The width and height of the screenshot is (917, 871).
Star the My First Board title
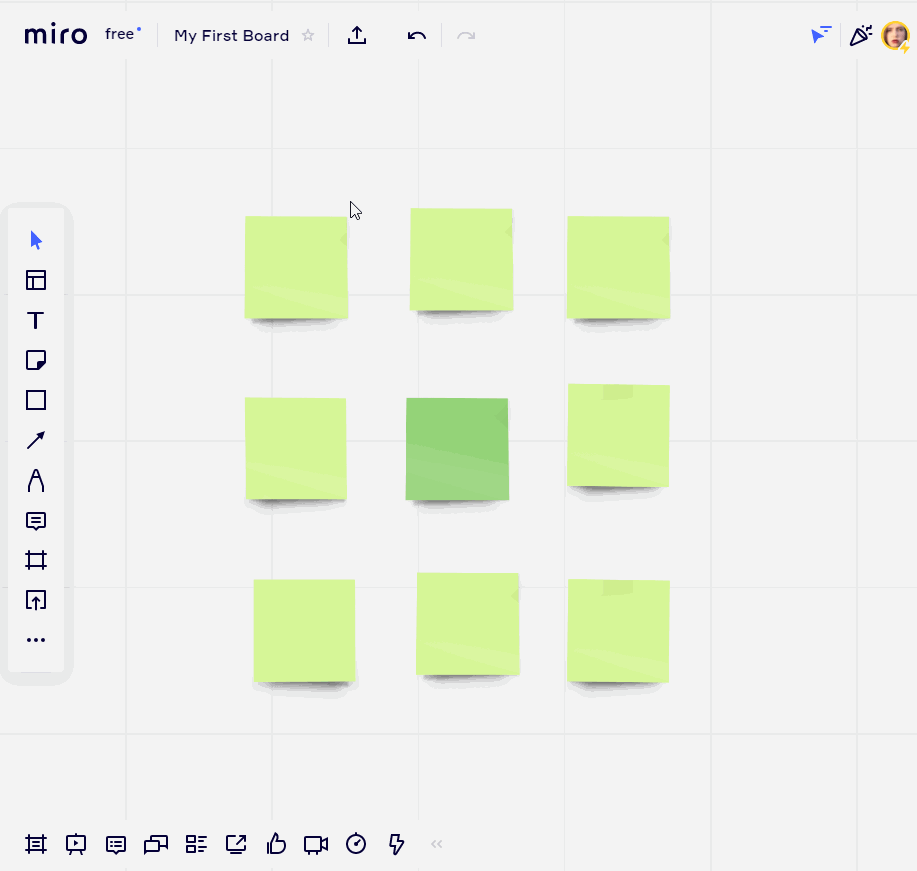(x=308, y=36)
